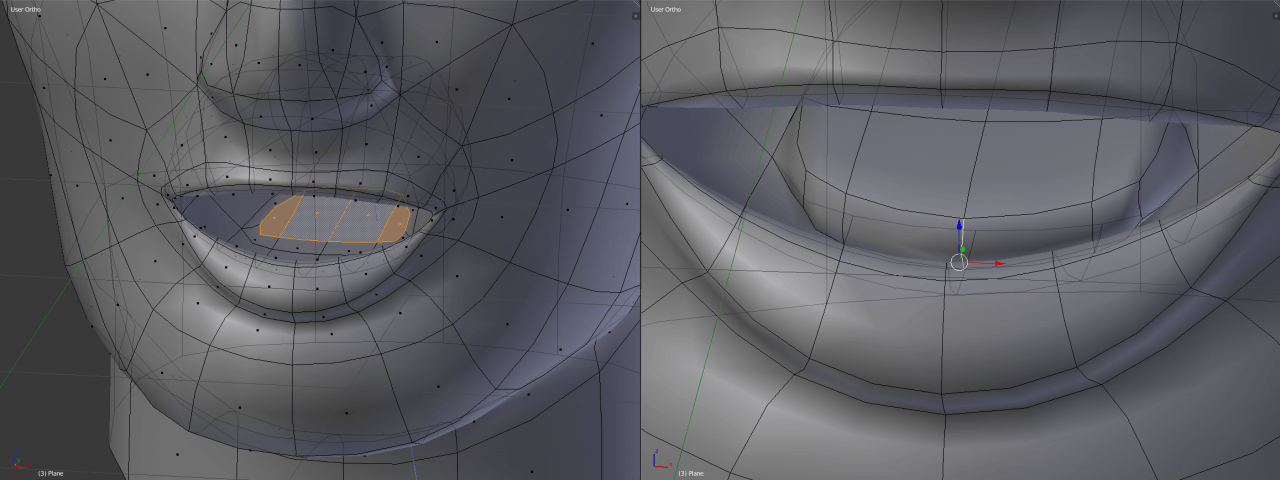Grab the blue Z-axis manipulator arrow

pyautogui.click(x=959, y=227)
